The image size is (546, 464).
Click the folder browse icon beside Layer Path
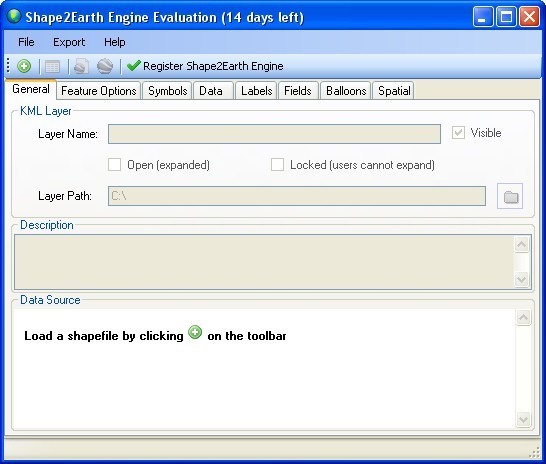click(510, 196)
